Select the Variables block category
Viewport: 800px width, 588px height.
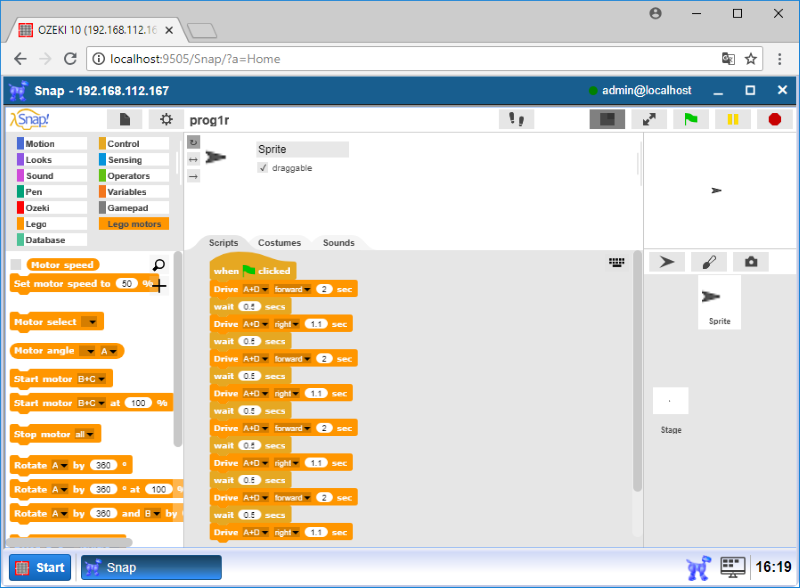click(134, 192)
